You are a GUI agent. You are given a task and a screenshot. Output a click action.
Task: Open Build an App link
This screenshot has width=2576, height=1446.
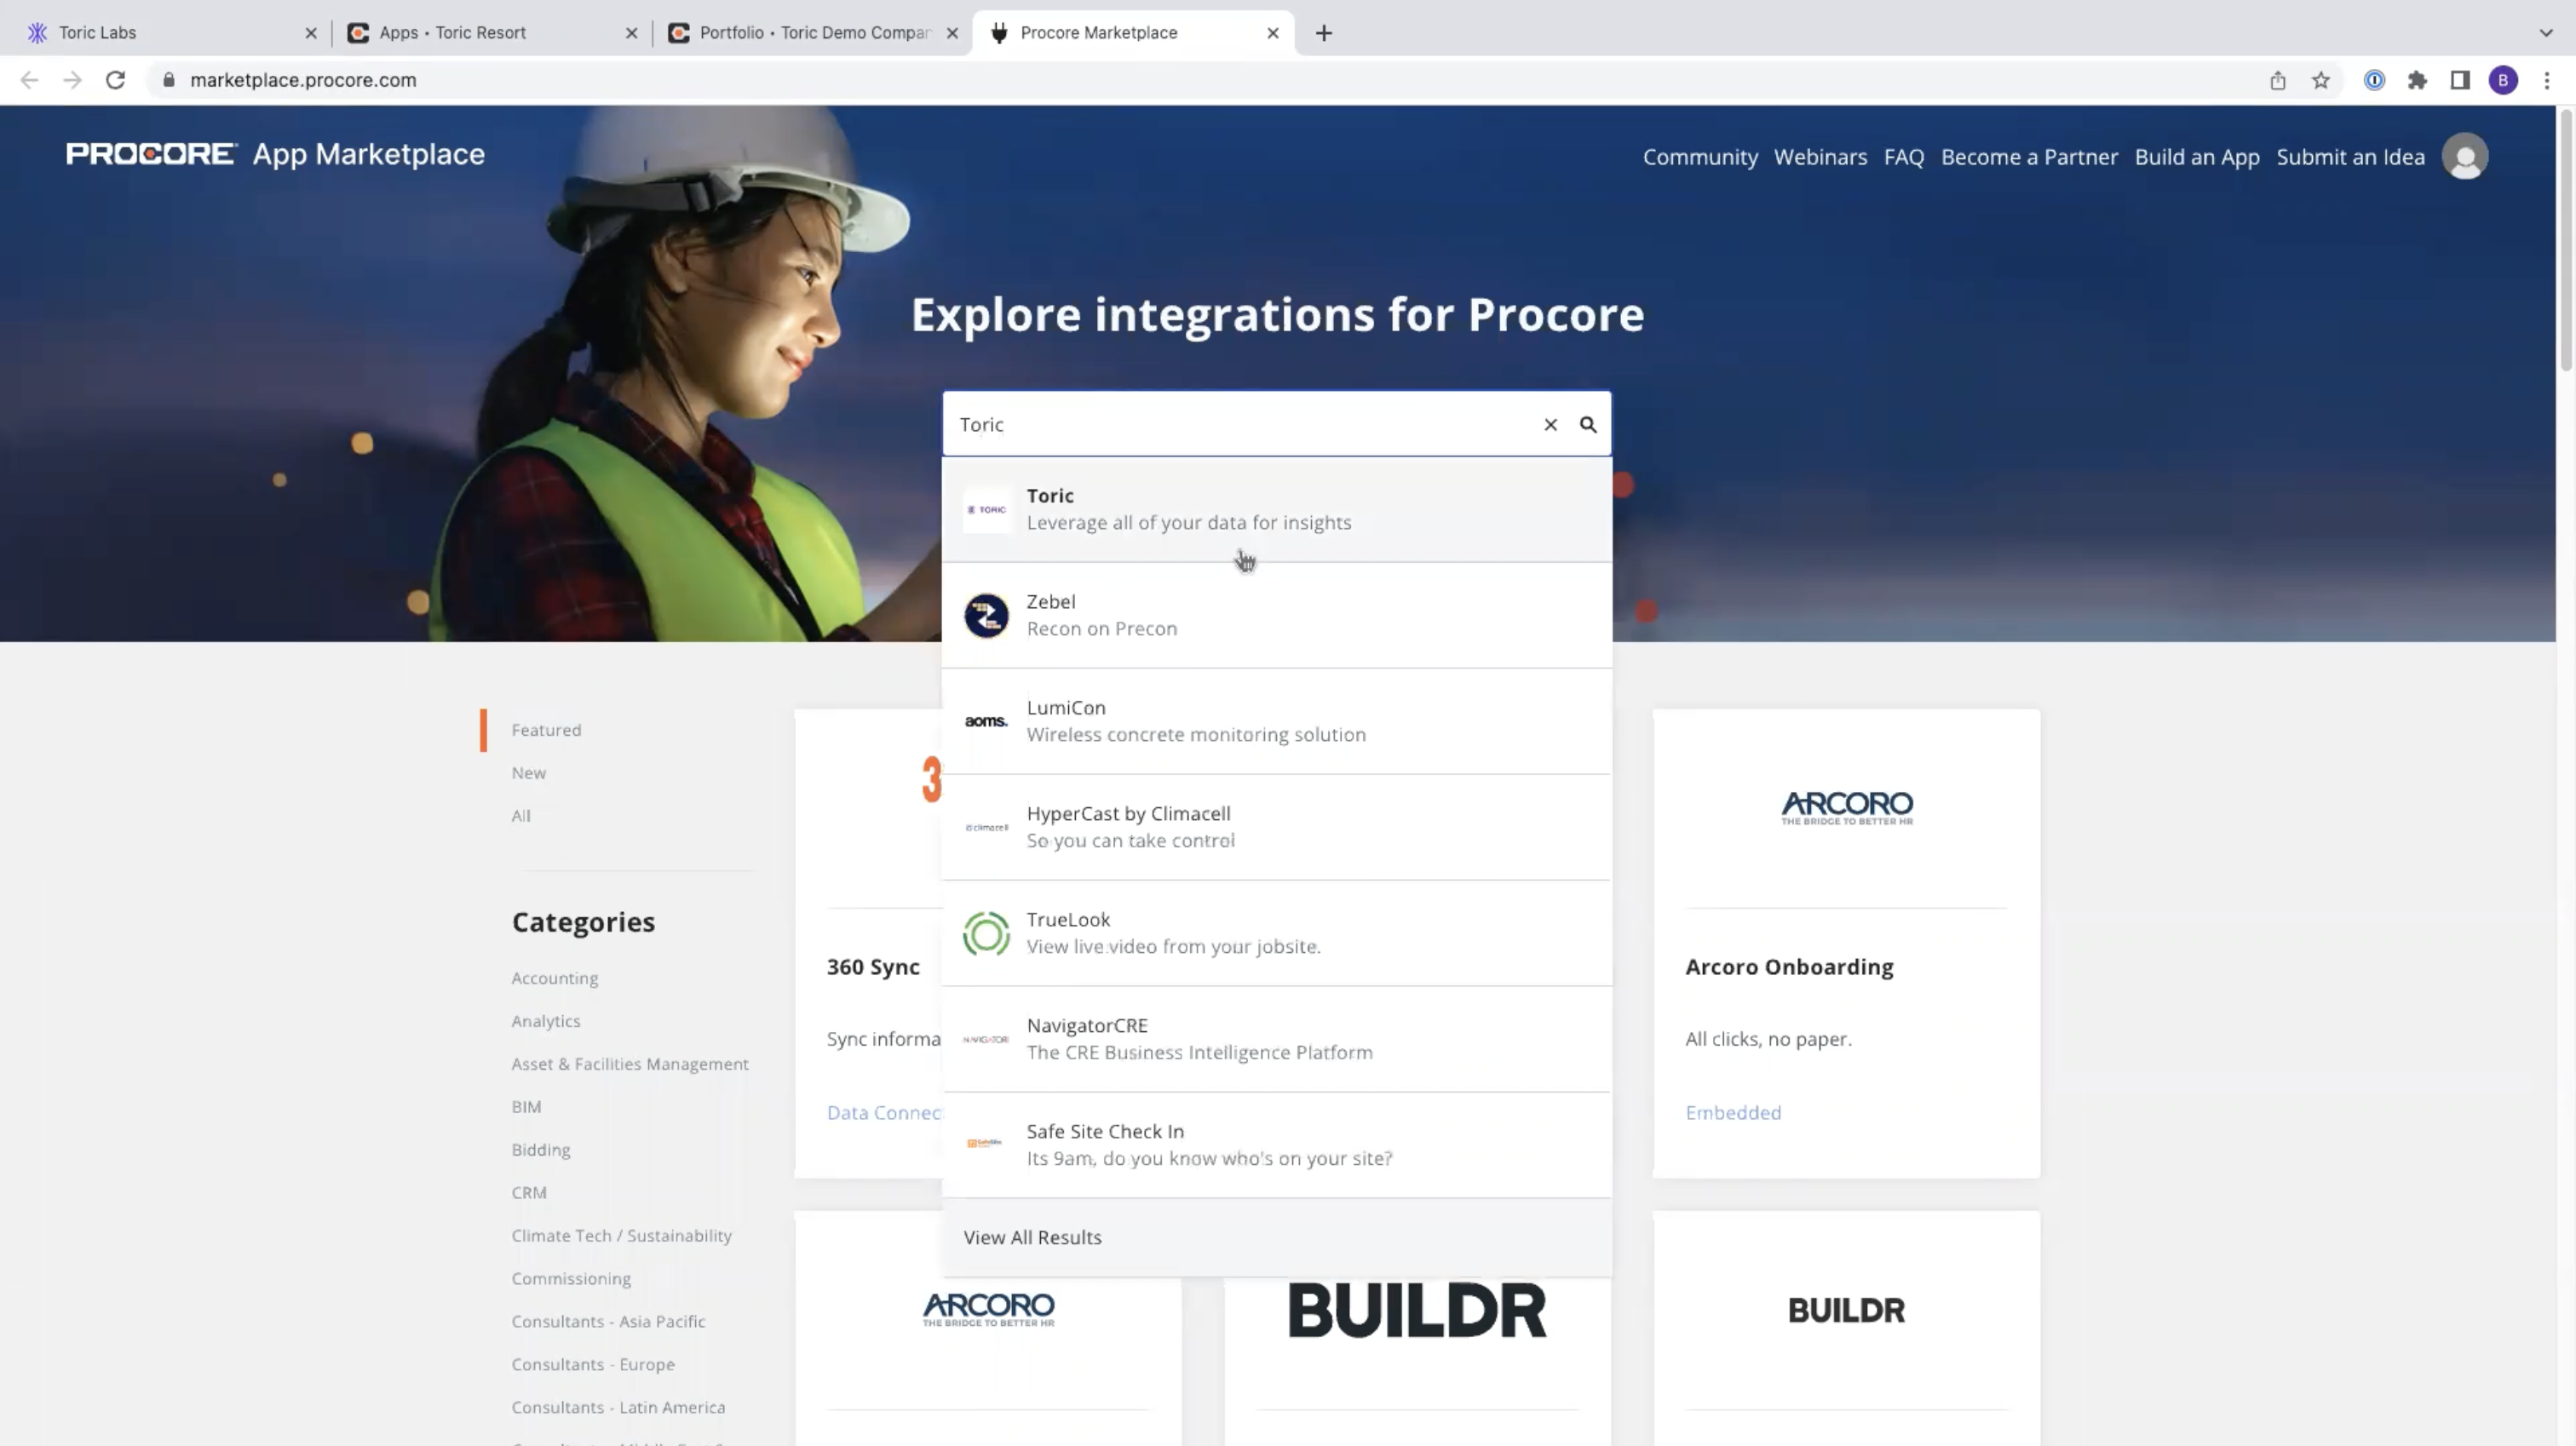[x=2197, y=157]
